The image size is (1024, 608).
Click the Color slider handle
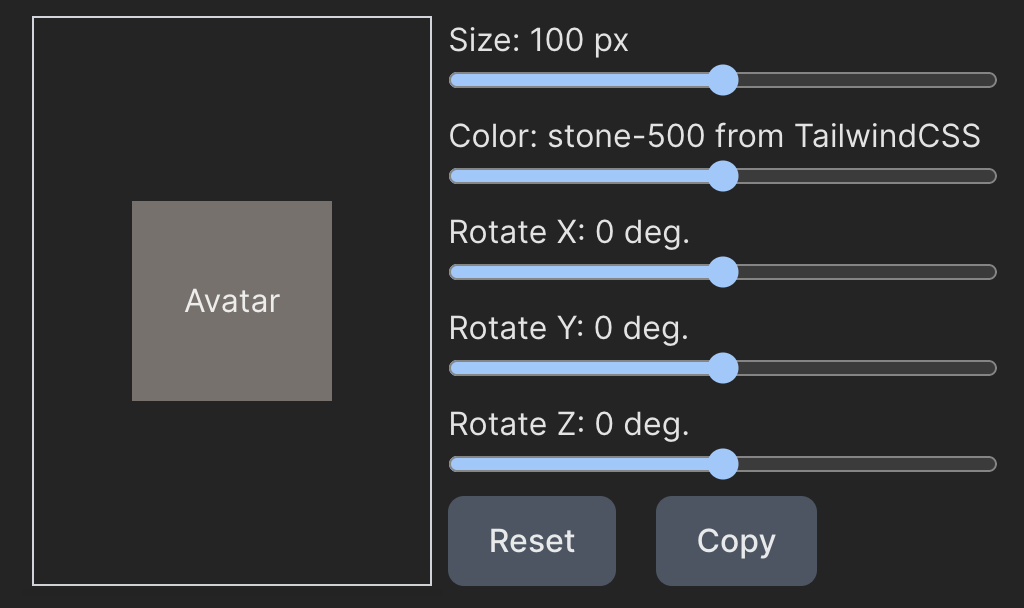coord(722,176)
